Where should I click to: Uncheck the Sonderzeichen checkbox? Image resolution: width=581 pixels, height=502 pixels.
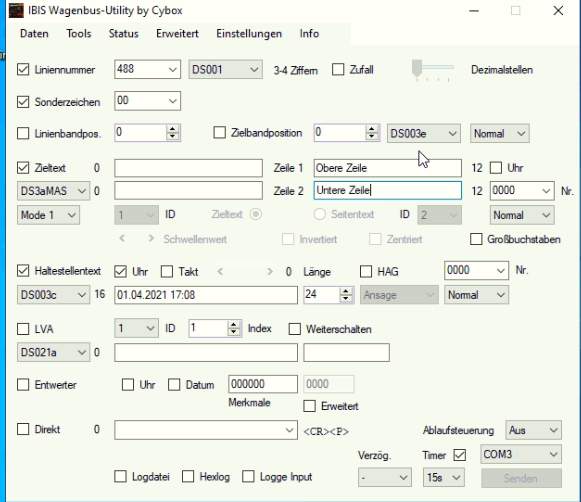coord(23,102)
